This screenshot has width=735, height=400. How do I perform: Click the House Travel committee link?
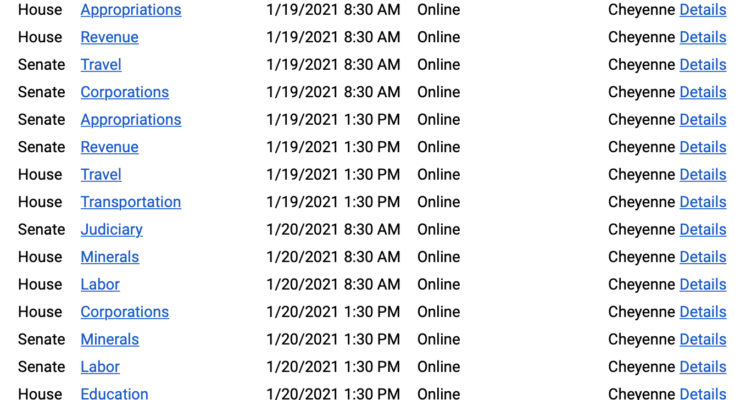point(101,175)
